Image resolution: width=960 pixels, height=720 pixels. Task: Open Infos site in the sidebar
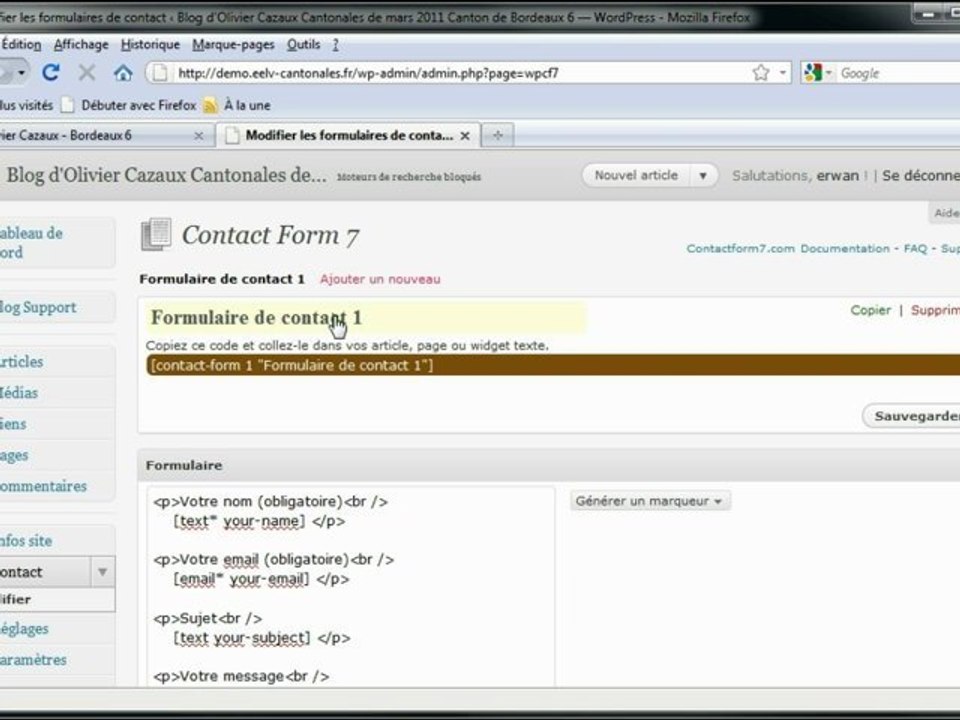point(26,541)
